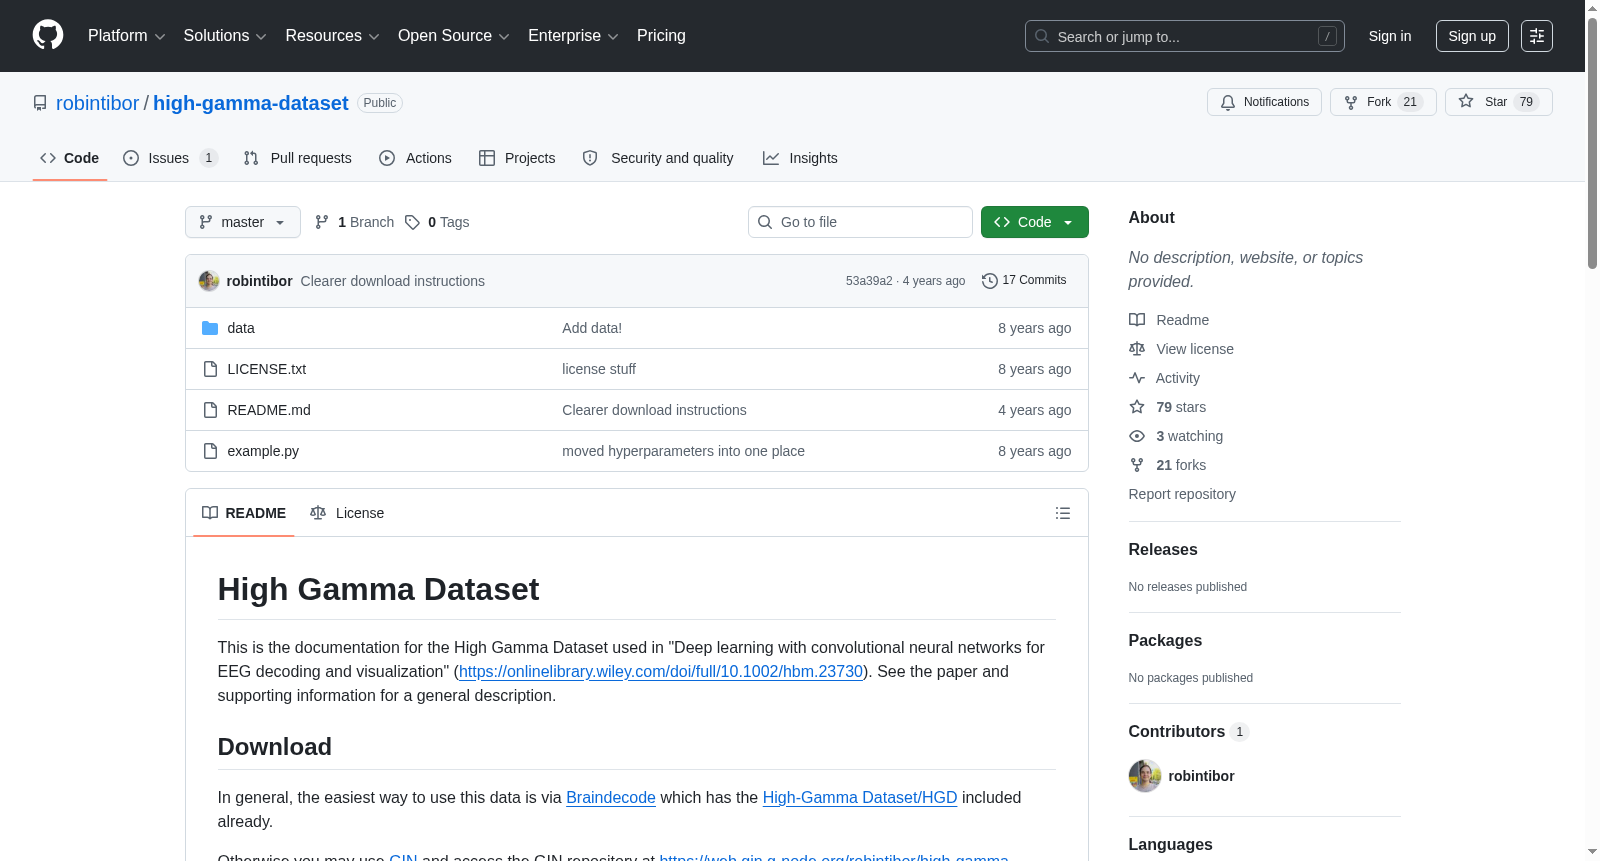Select the README tab
Image resolution: width=1600 pixels, height=861 pixels.
click(244, 513)
